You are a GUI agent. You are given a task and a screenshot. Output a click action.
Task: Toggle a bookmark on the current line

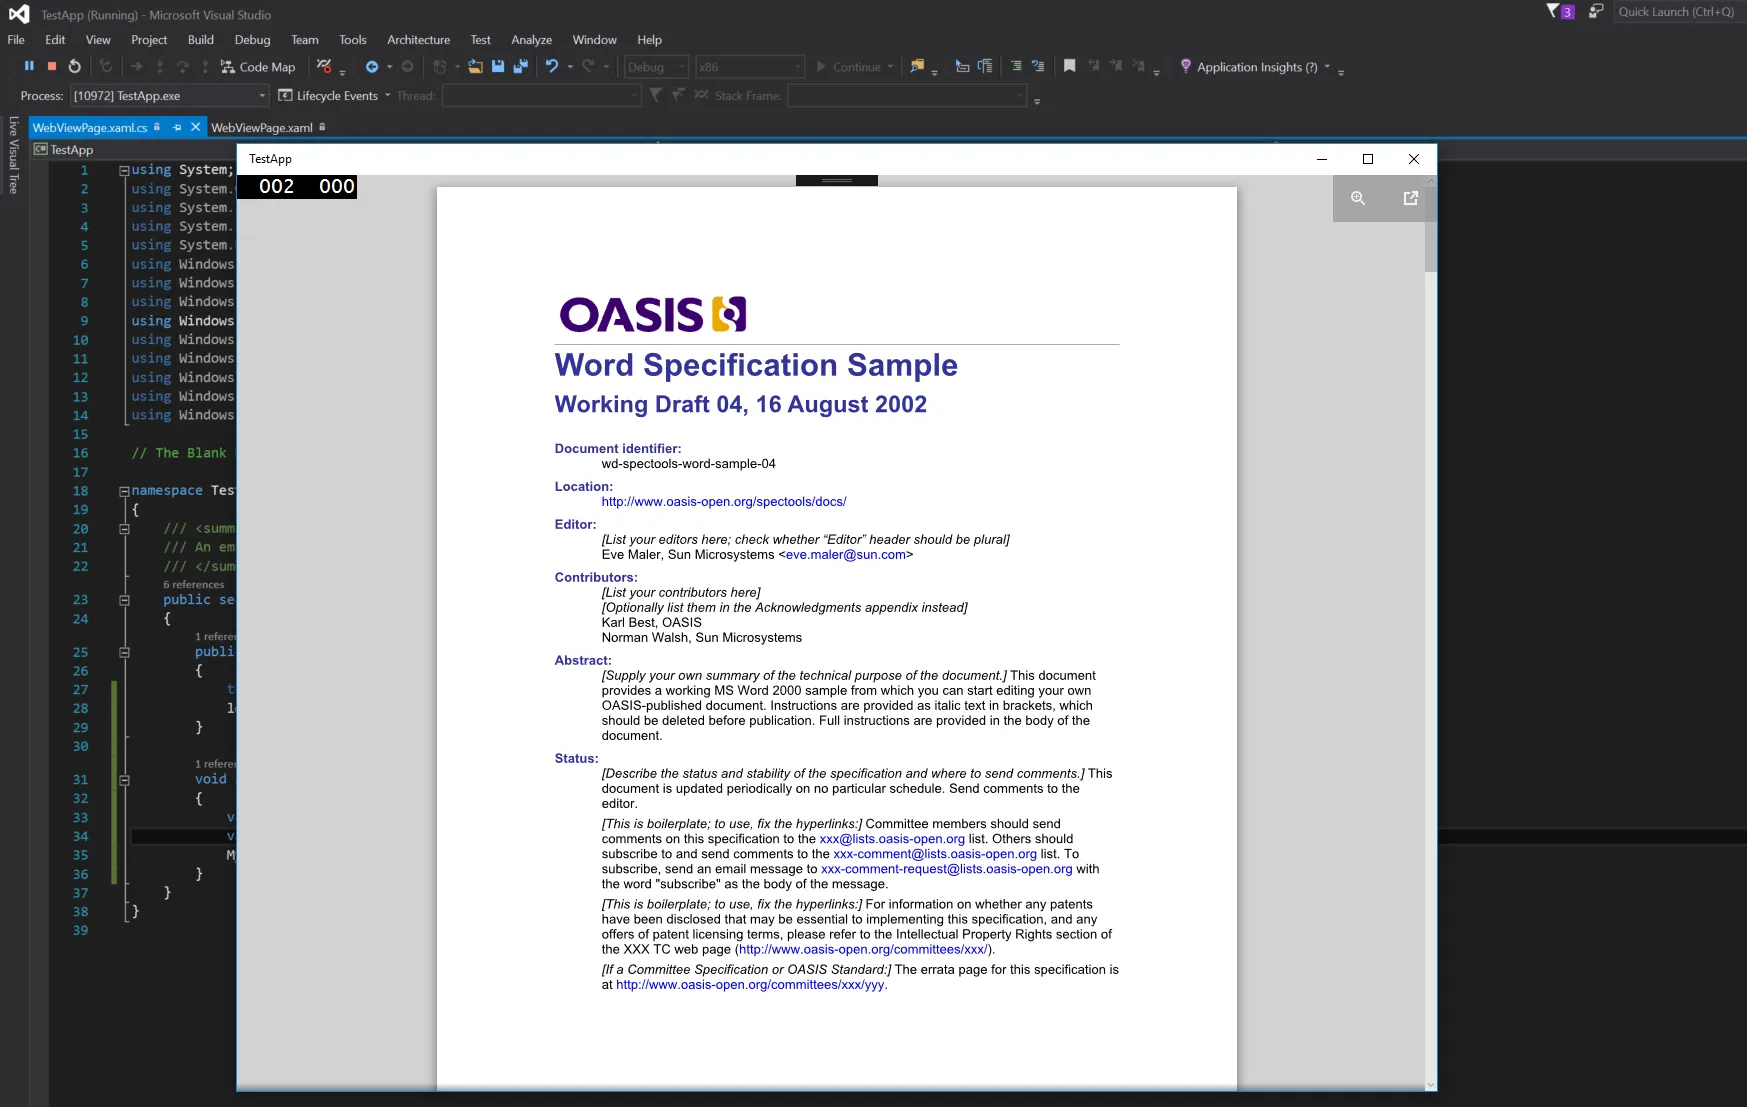tap(1070, 66)
